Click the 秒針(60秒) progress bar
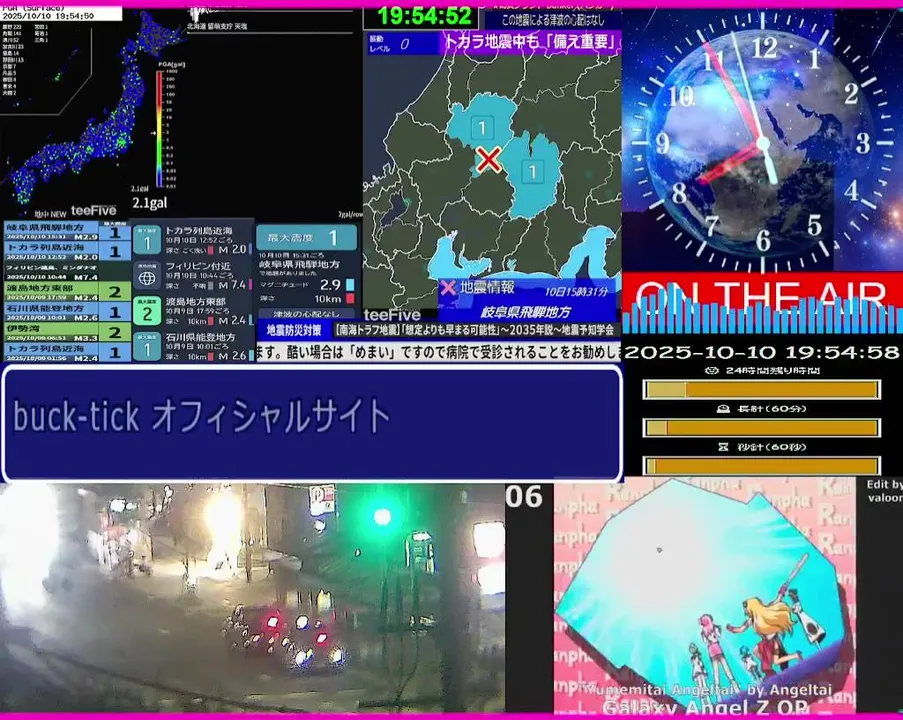This screenshot has height=720, width=903. tap(761, 465)
